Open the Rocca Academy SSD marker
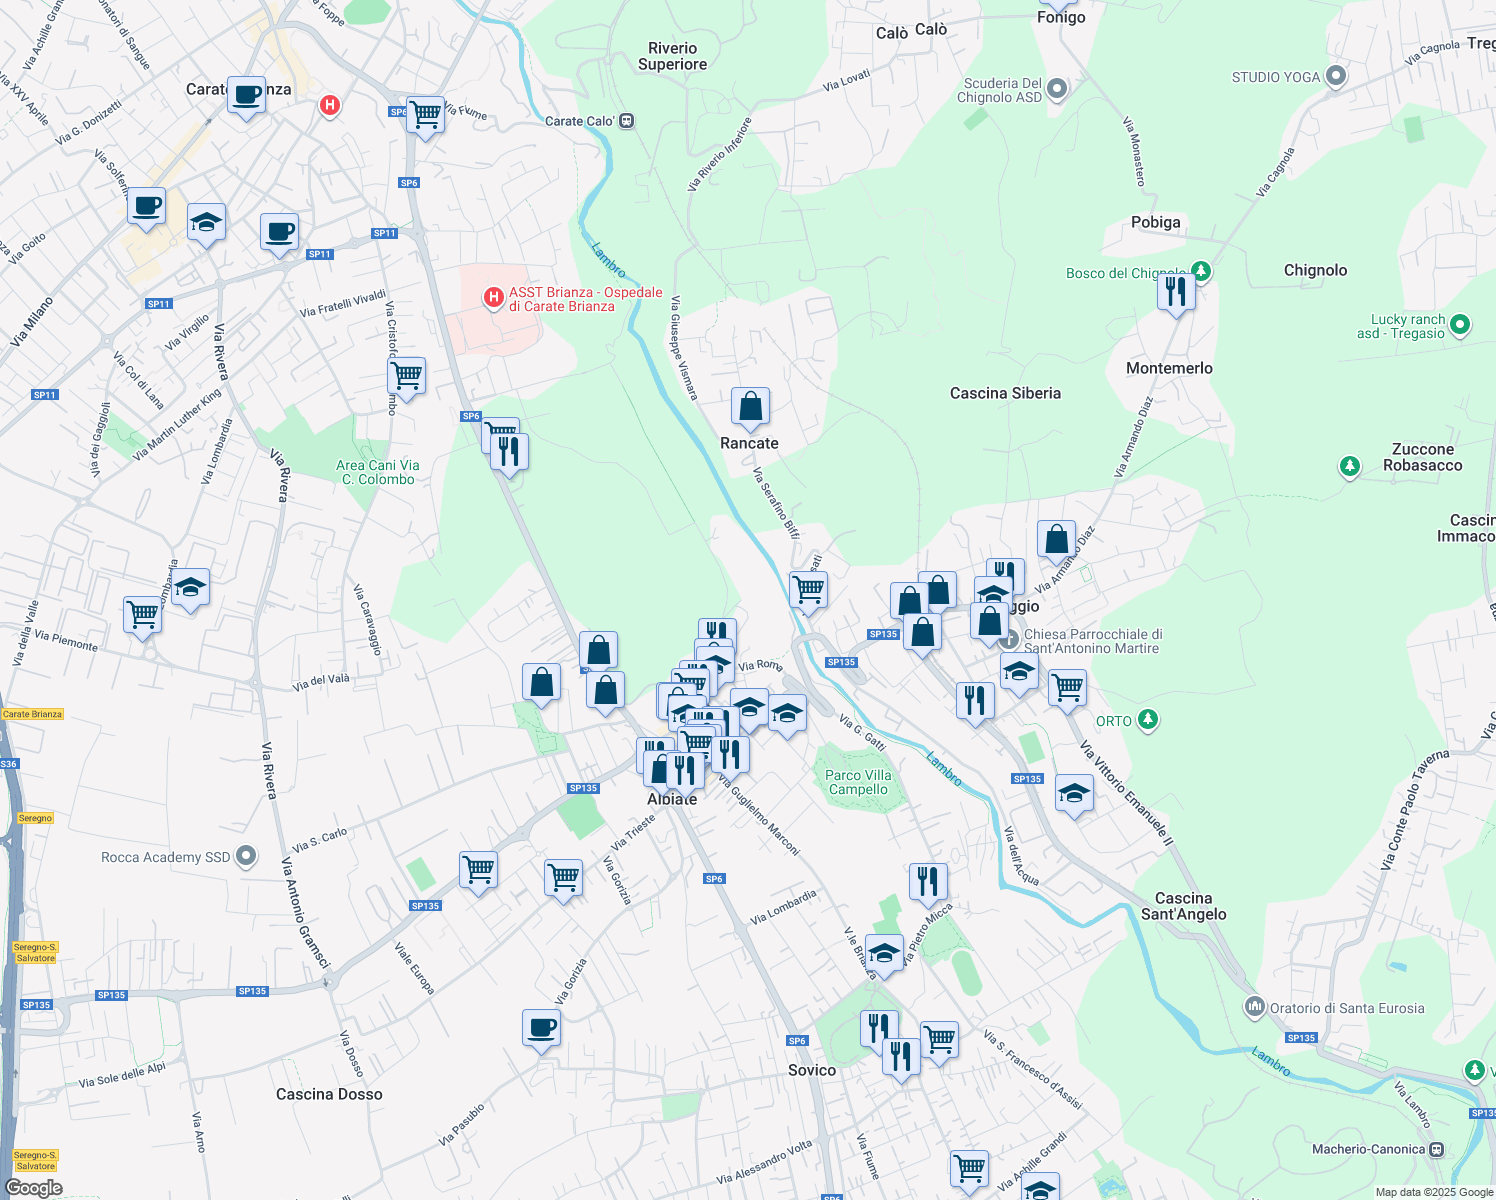The image size is (1496, 1200). point(245,856)
